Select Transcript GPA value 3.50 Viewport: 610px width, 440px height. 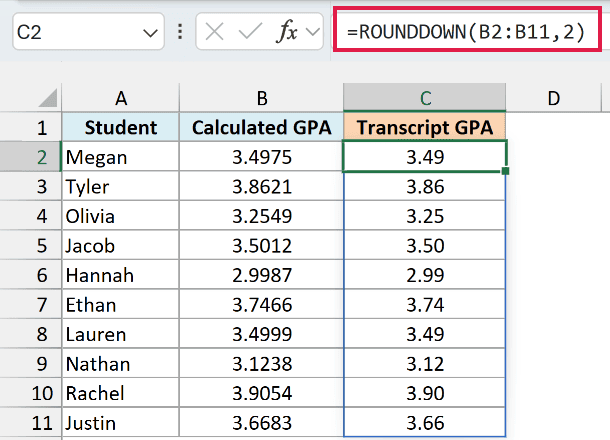pyautogui.click(x=425, y=245)
